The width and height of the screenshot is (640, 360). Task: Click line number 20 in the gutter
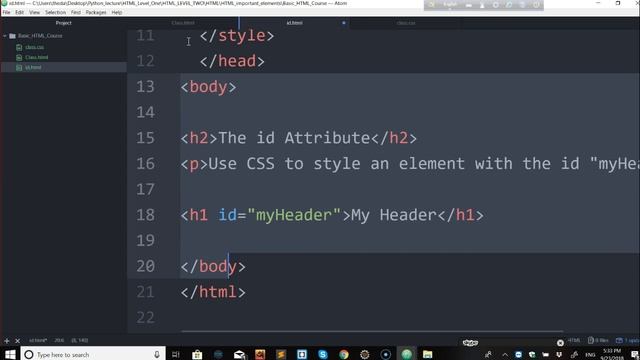[145, 267]
